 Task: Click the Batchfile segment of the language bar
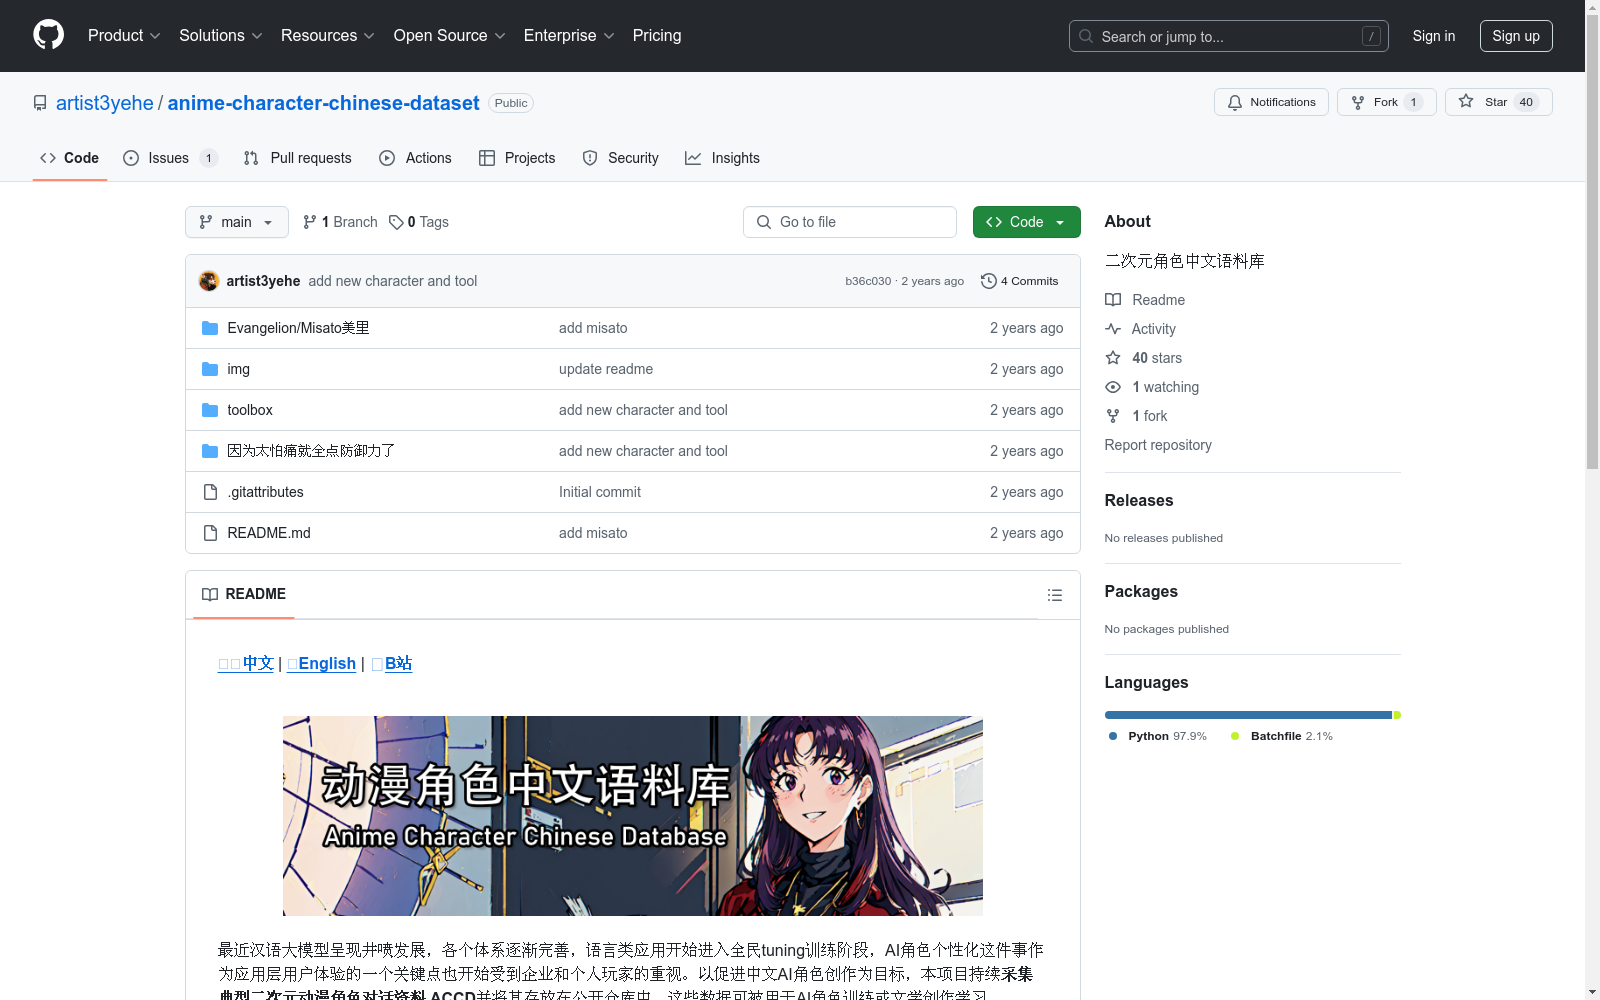1397,715
